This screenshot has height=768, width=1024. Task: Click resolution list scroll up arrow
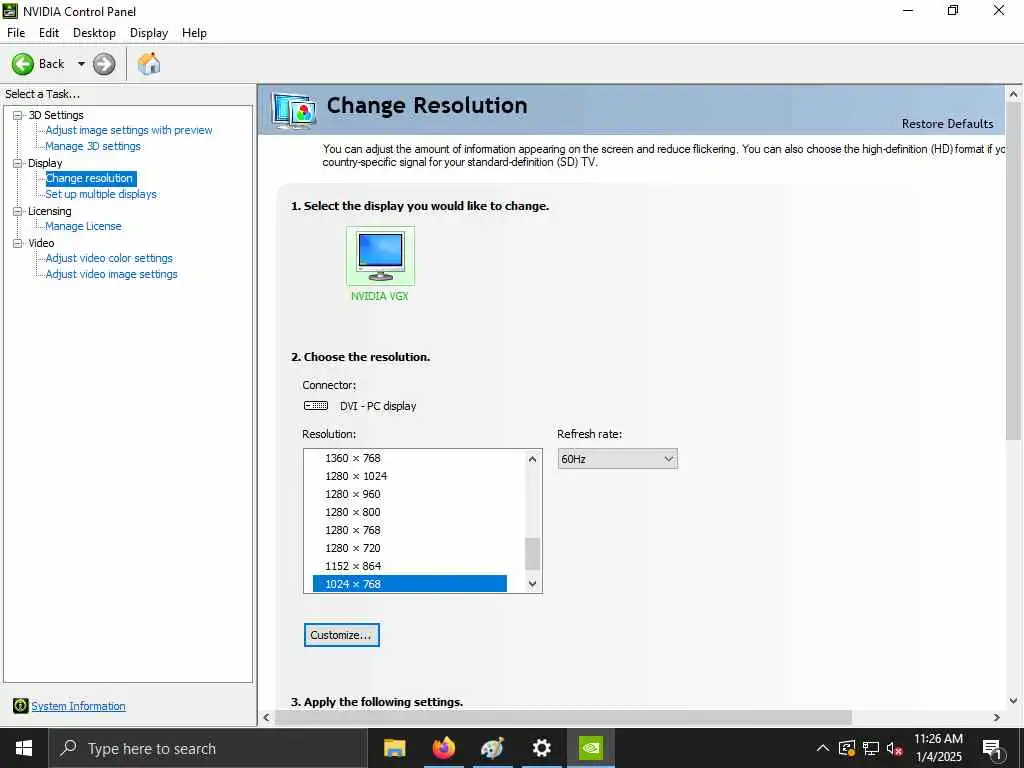pos(532,459)
